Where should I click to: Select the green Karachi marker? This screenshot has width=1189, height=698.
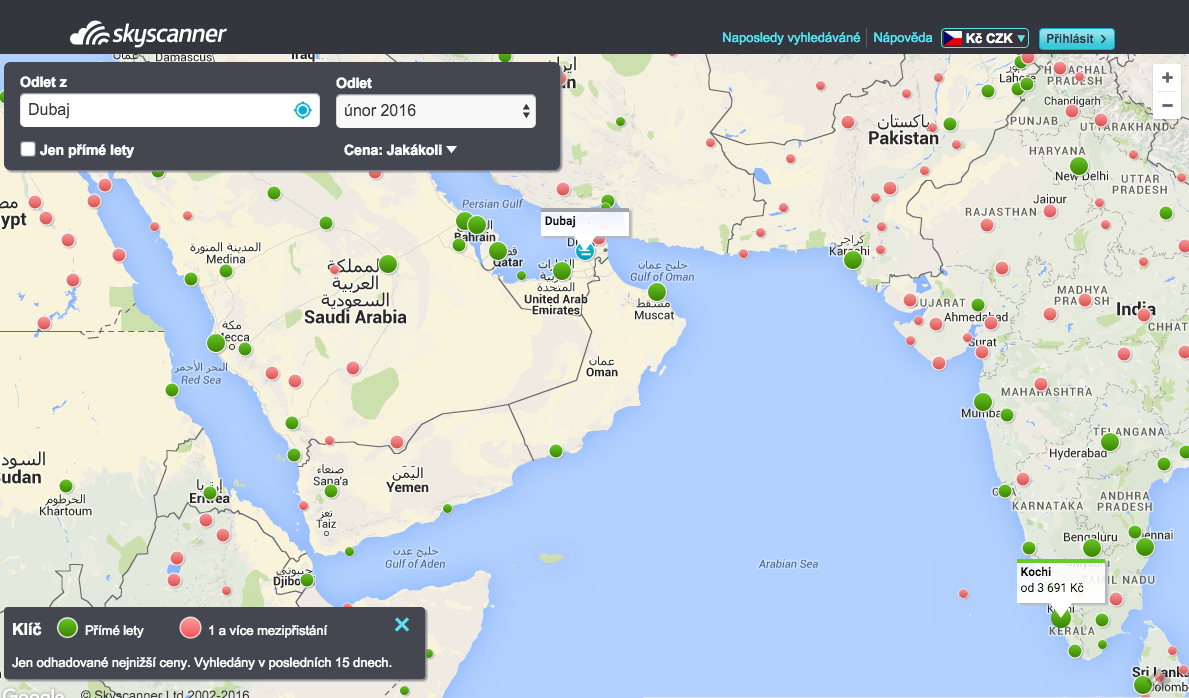pos(853,260)
